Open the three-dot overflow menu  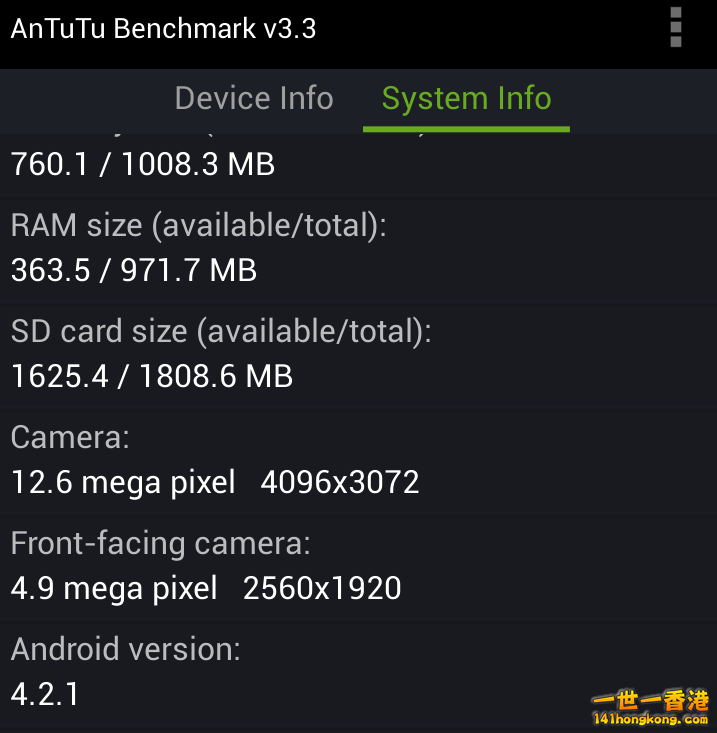(675, 27)
